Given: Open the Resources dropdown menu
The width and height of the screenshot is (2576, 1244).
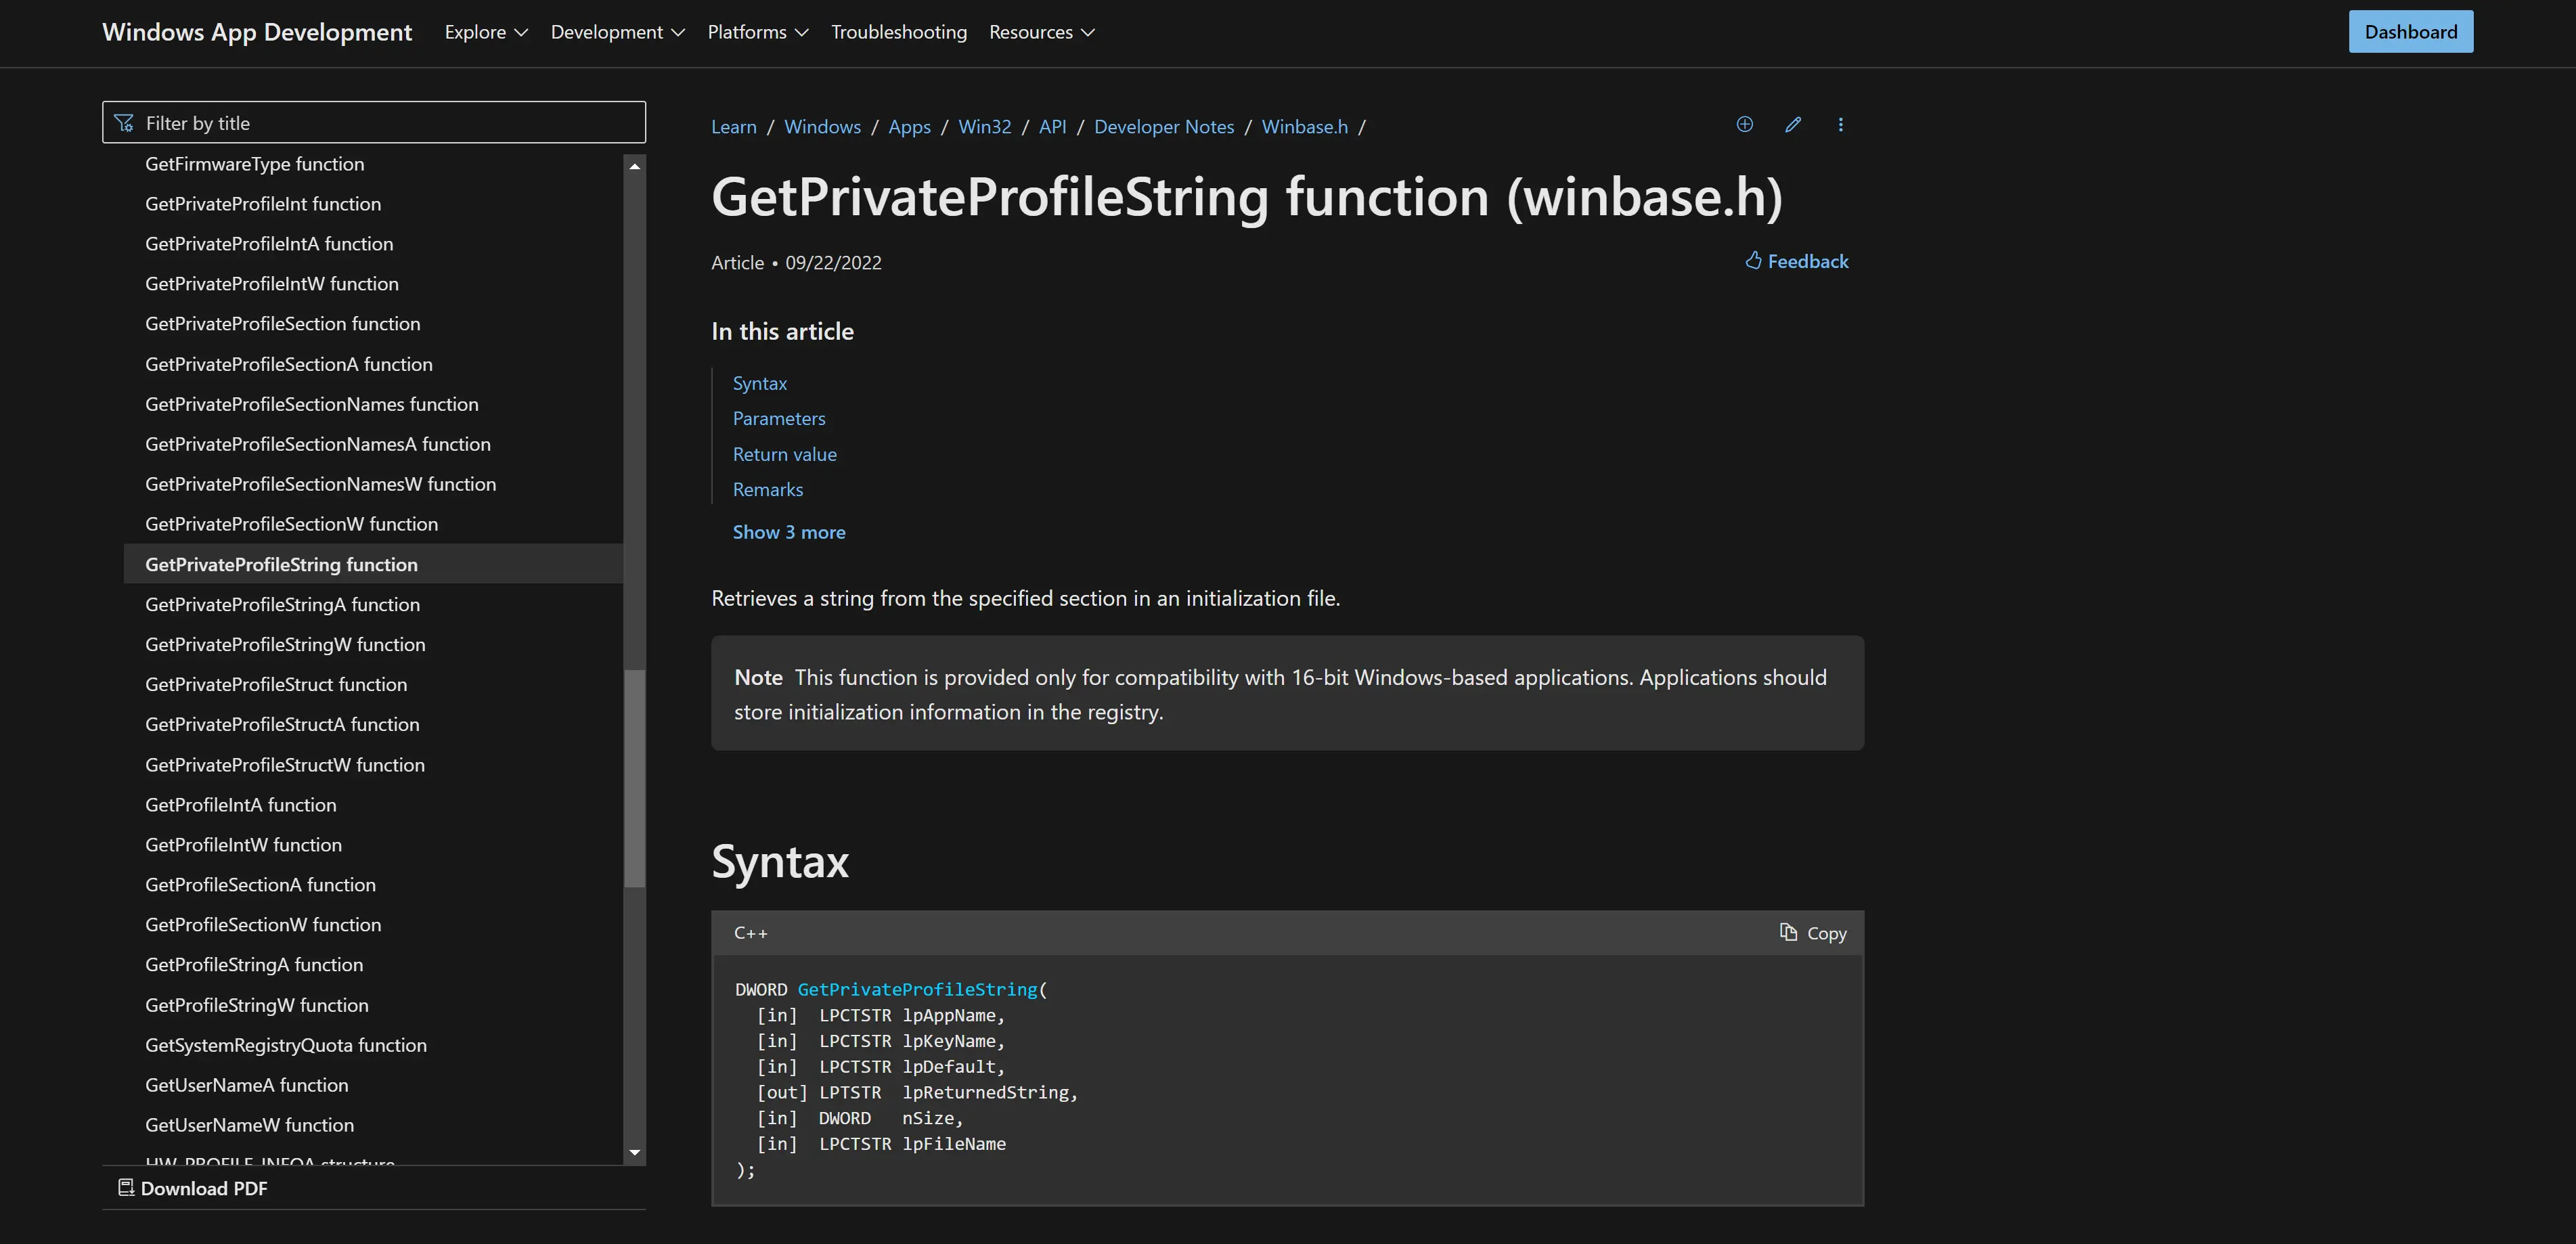Looking at the screenshot, I should point(1041,32).
